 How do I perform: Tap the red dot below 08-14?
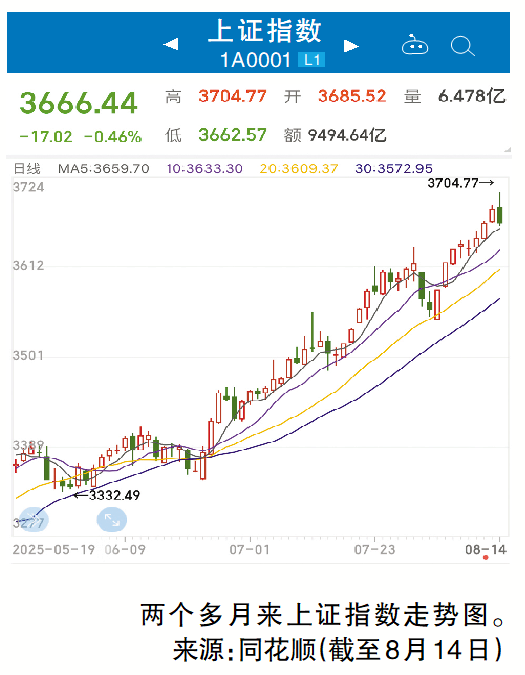click(x=485, y=558)
